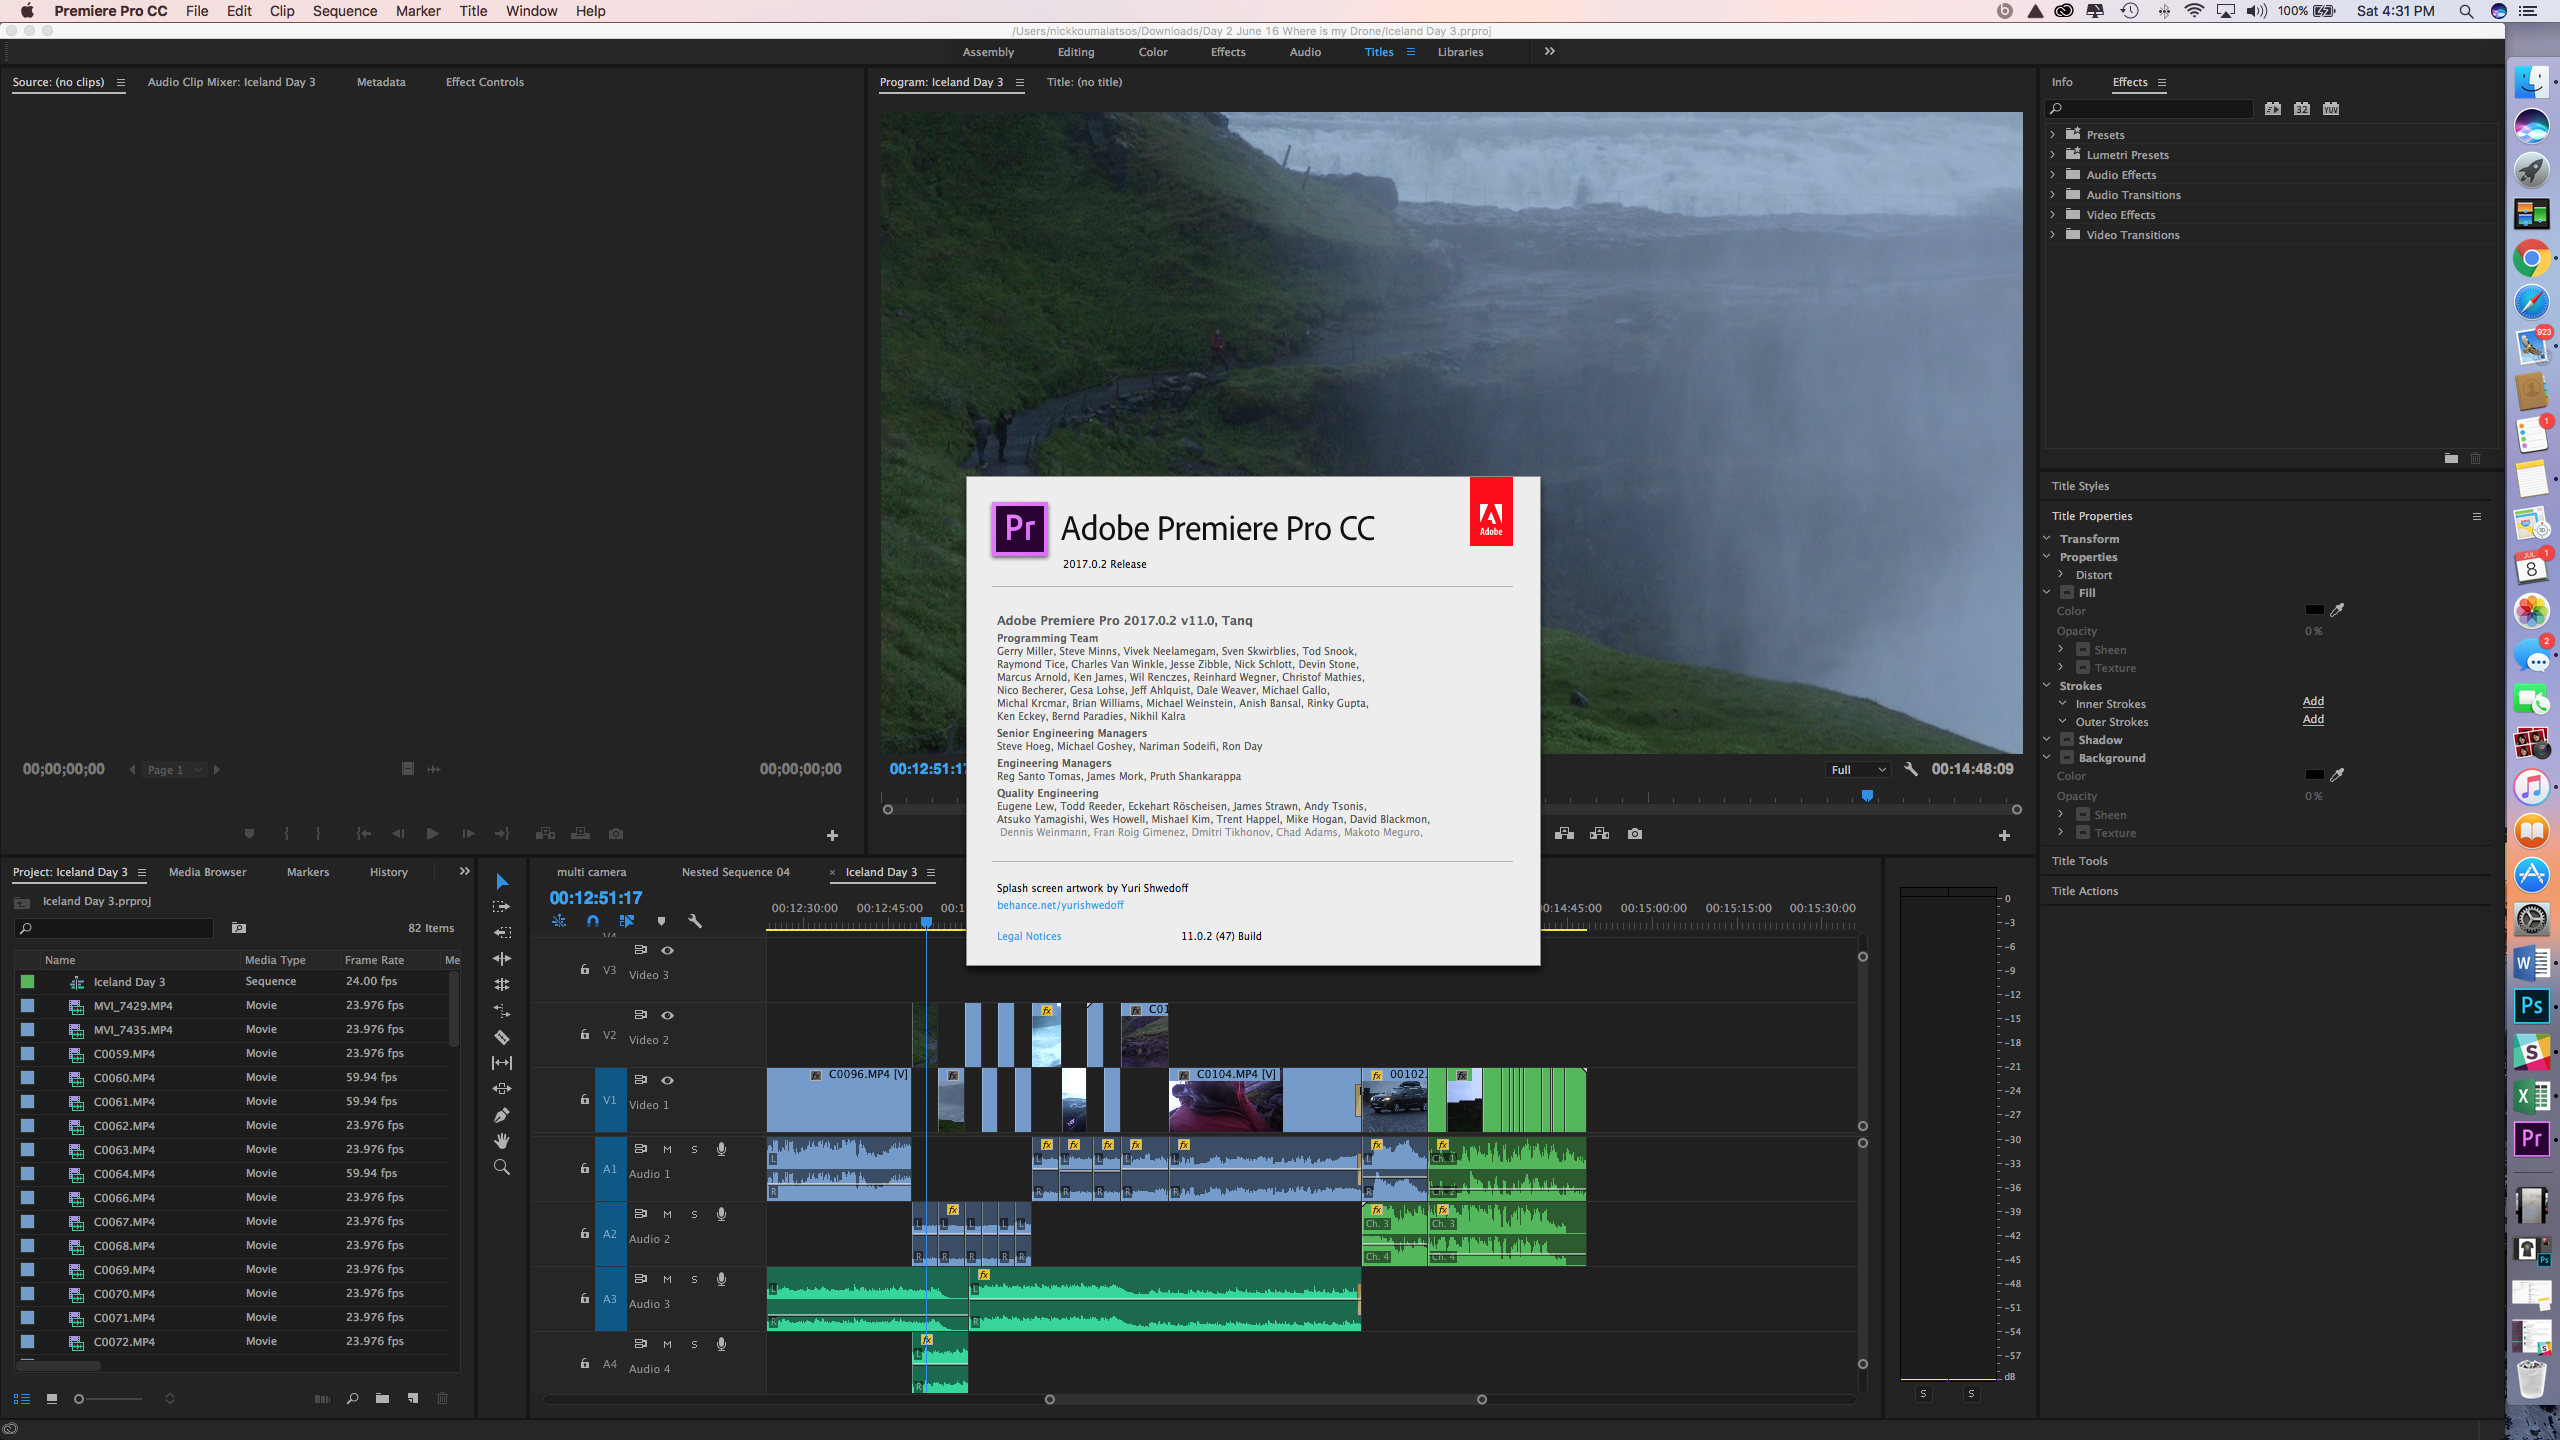This screenshot has width=2560, height=1440.
Task: Open the Effect Controls tab
Action: (484, 82)
